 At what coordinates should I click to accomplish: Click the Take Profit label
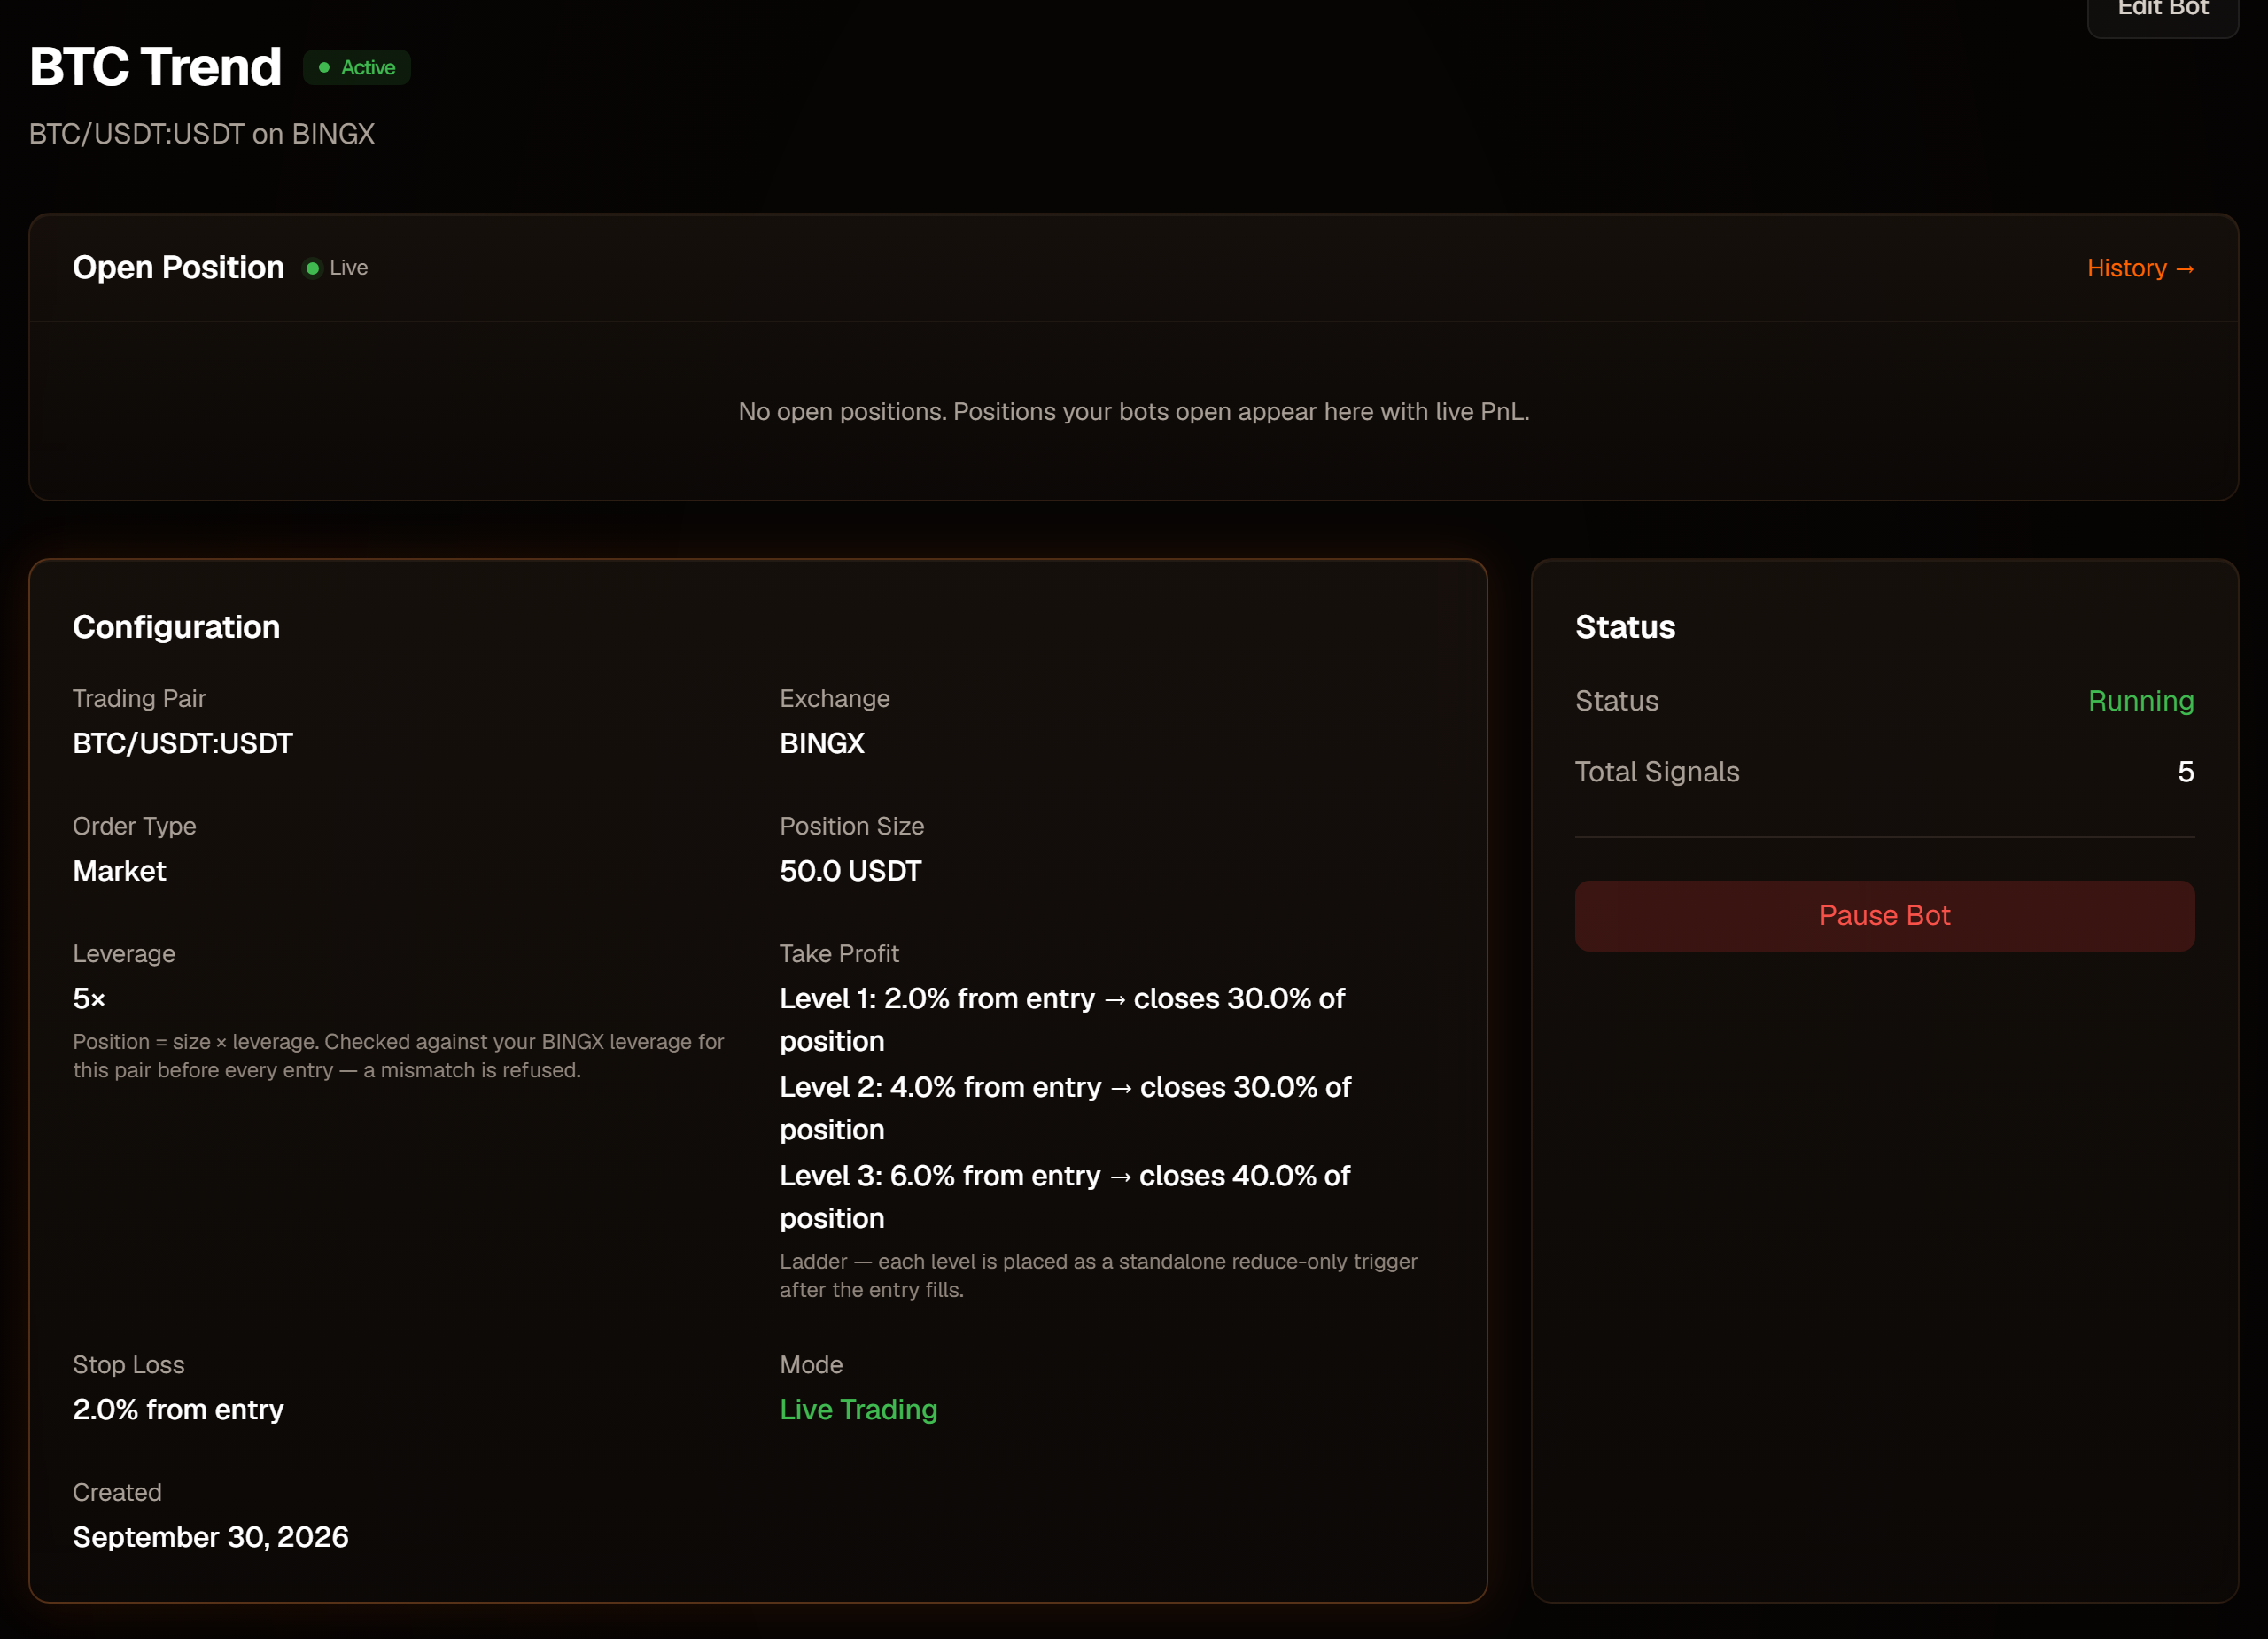tap(838, 954)
